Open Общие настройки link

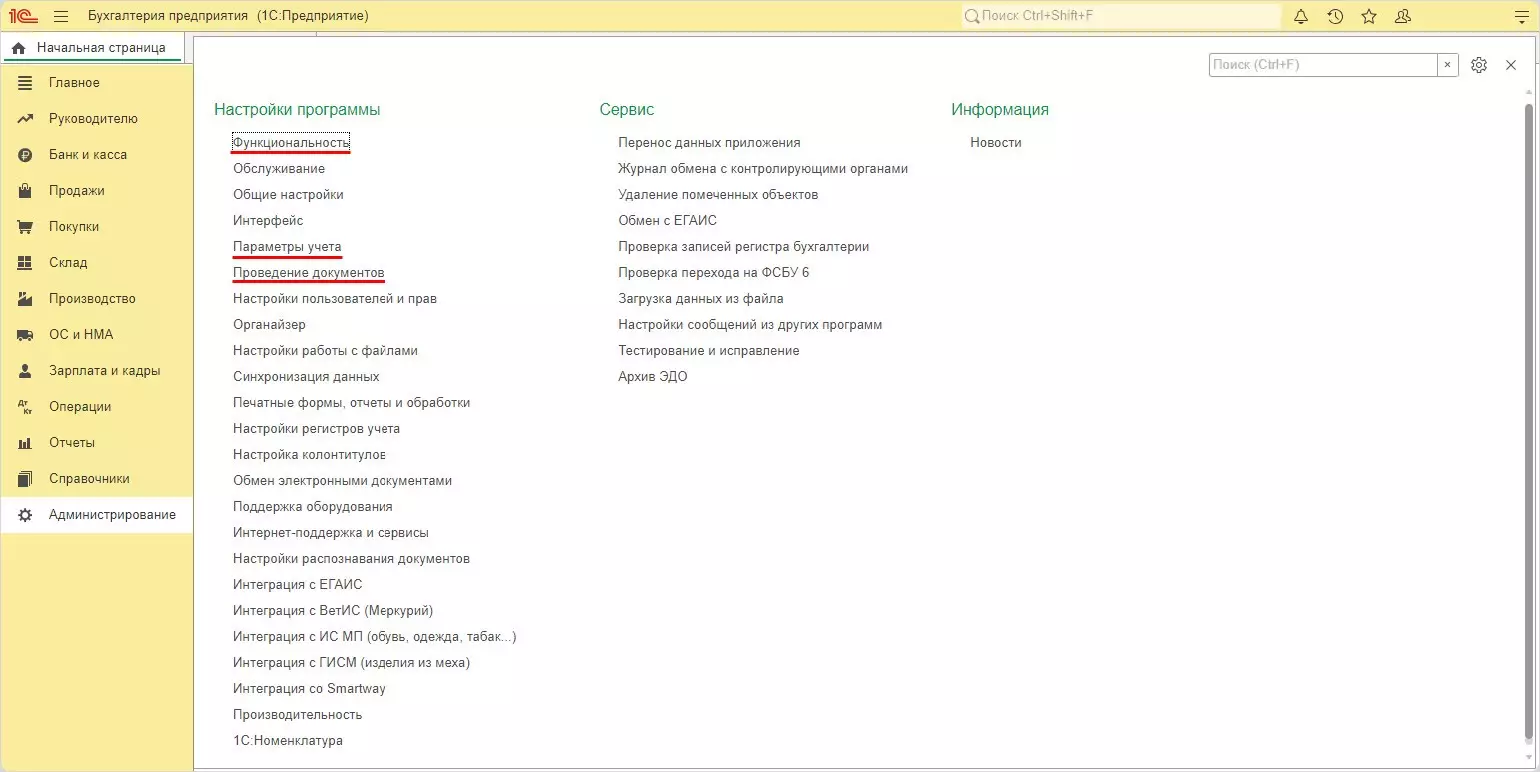tap(288, 195)
